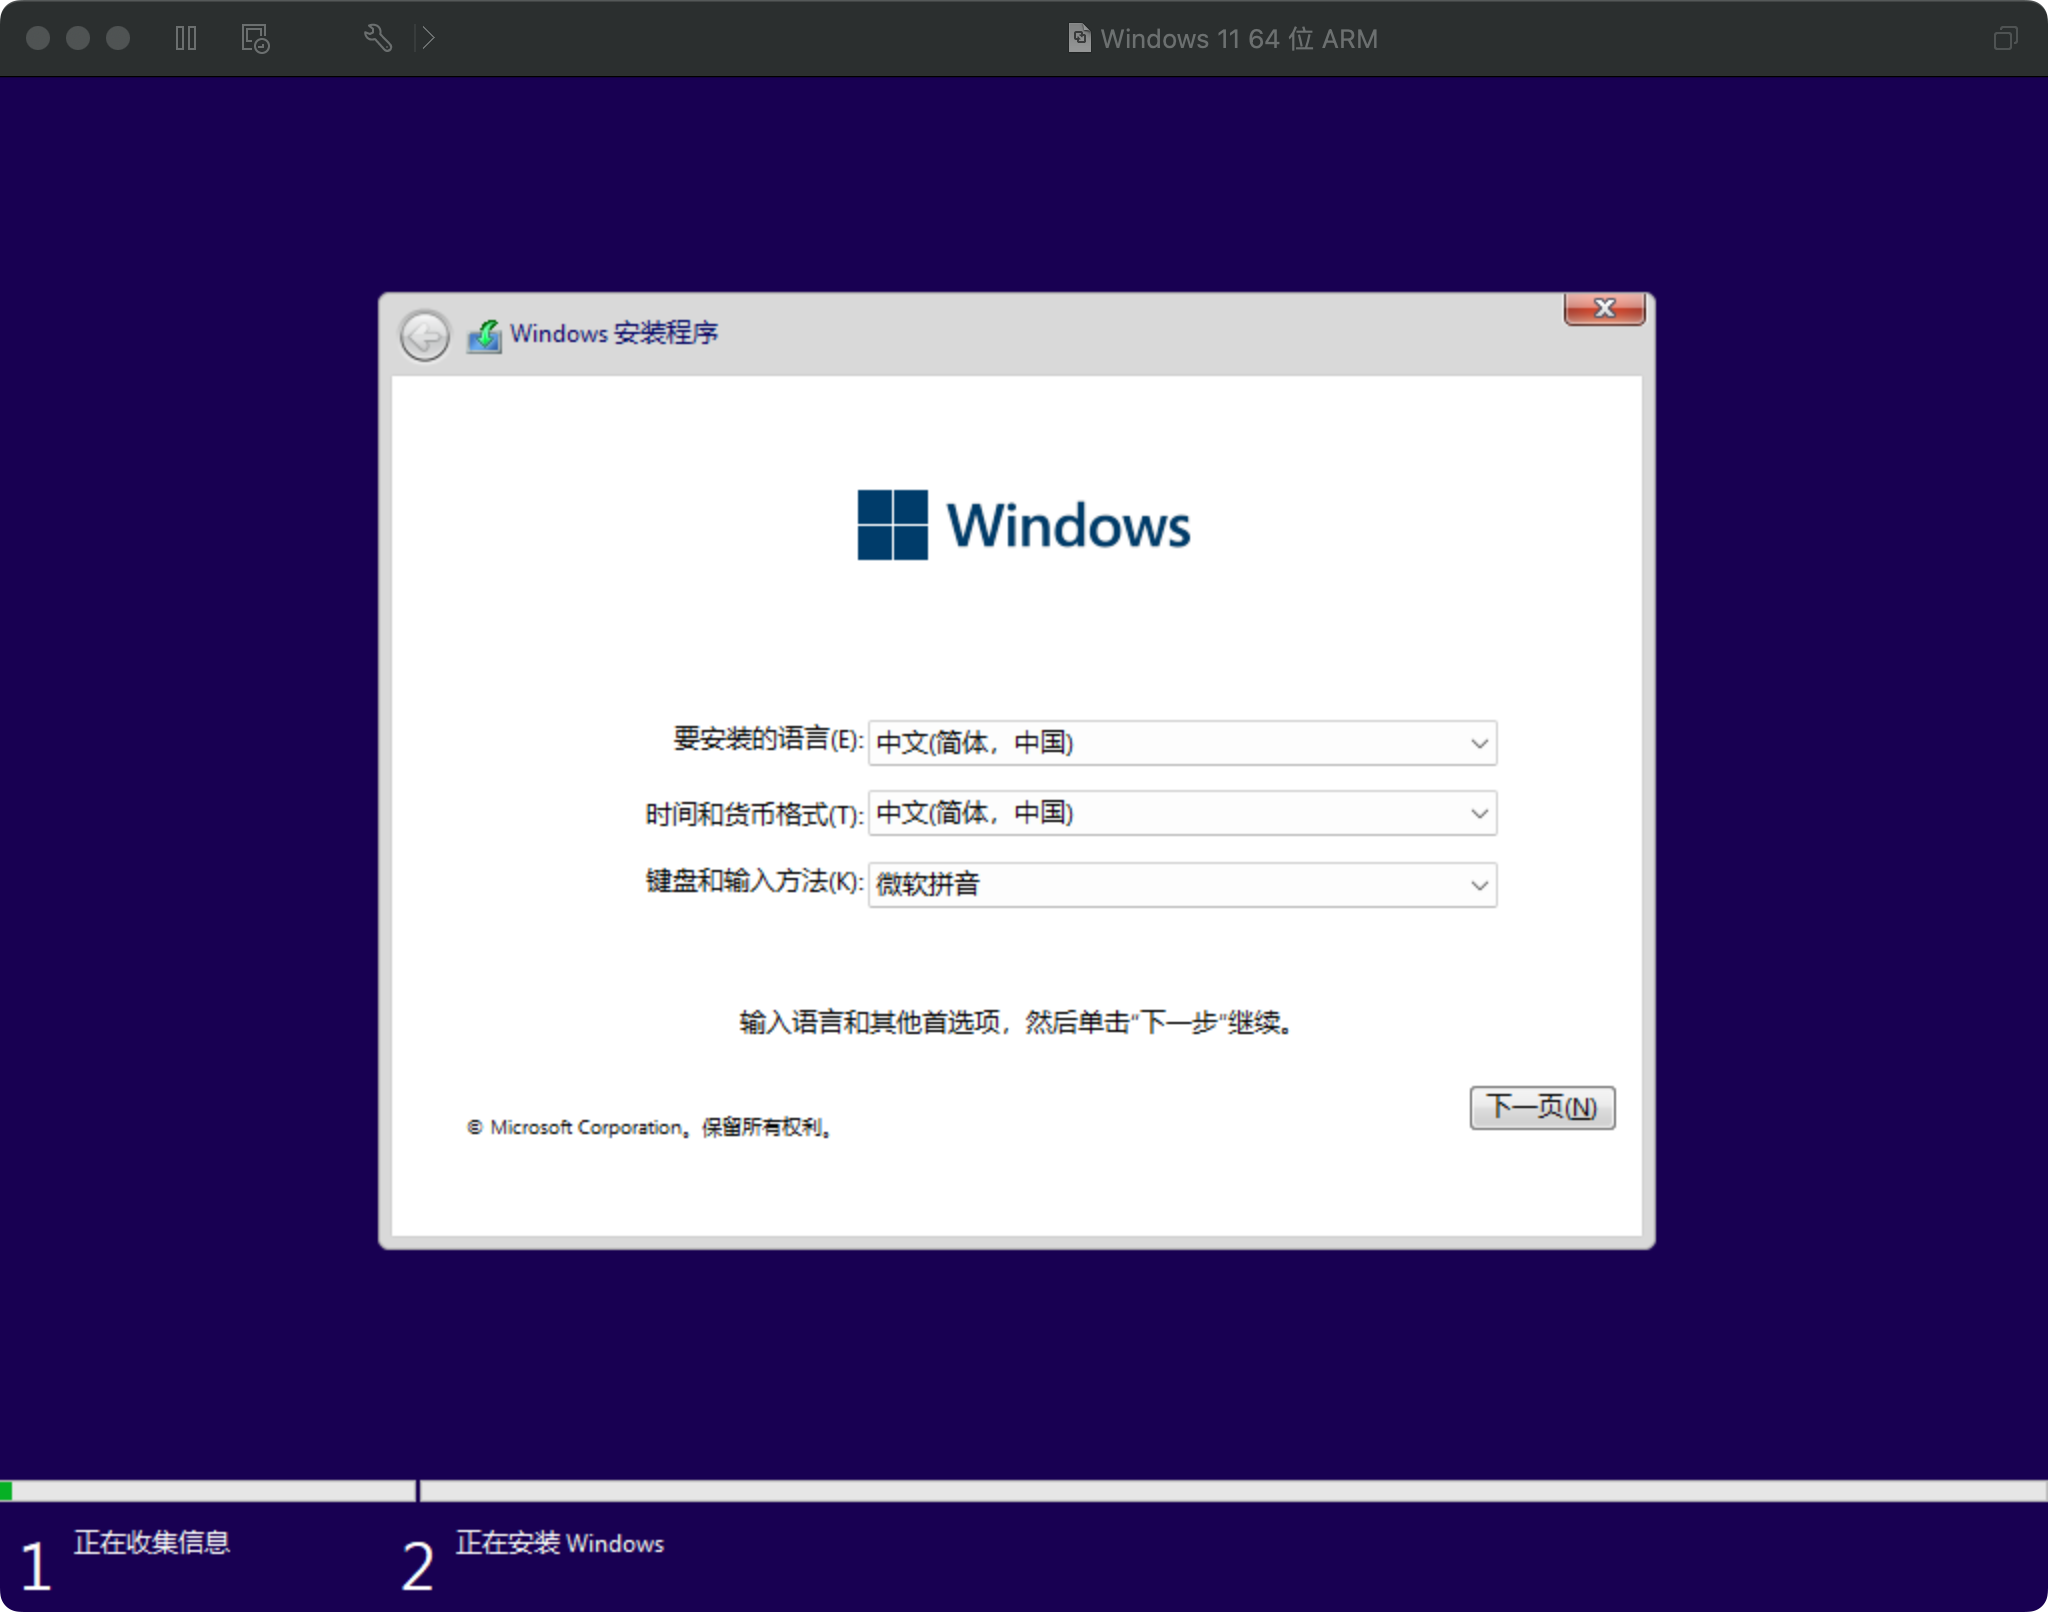Click the Windows setup program icon
The image size is (2048, 1612).
coord(485,336)
